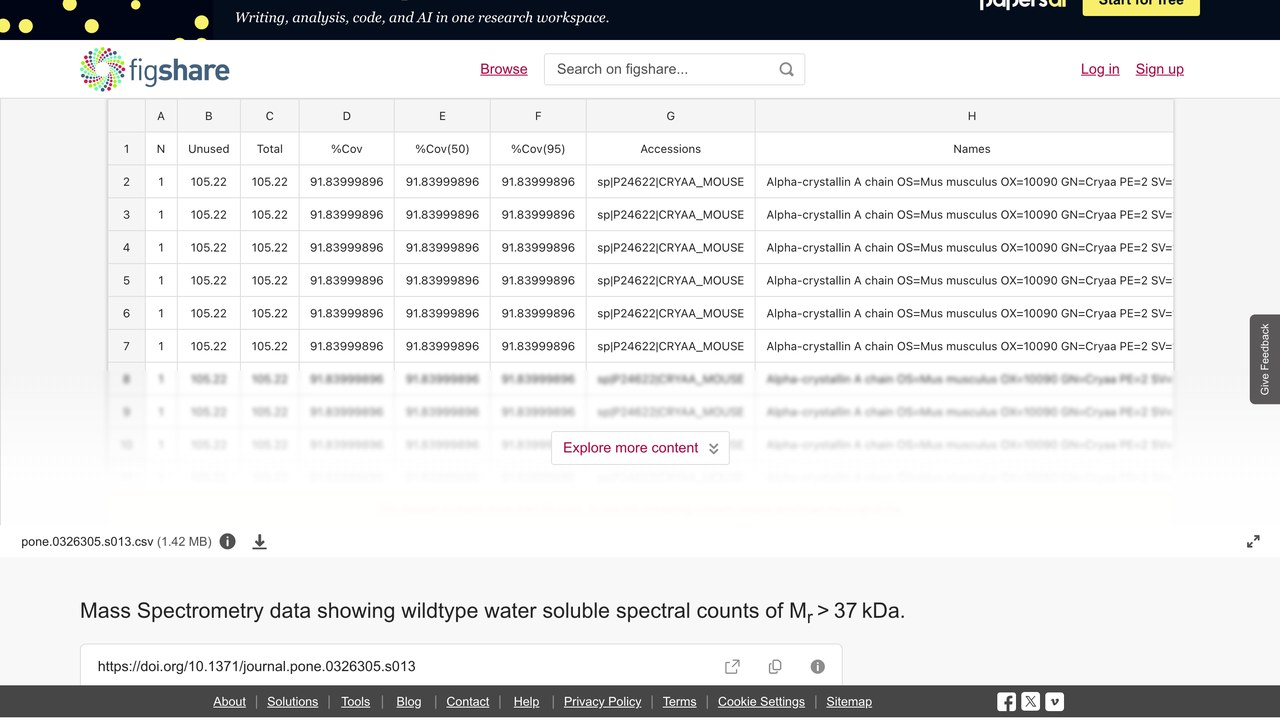This screenshot has width=1280, height=720.
Task: Click the search magnifier icon
Action: [786, 69]
